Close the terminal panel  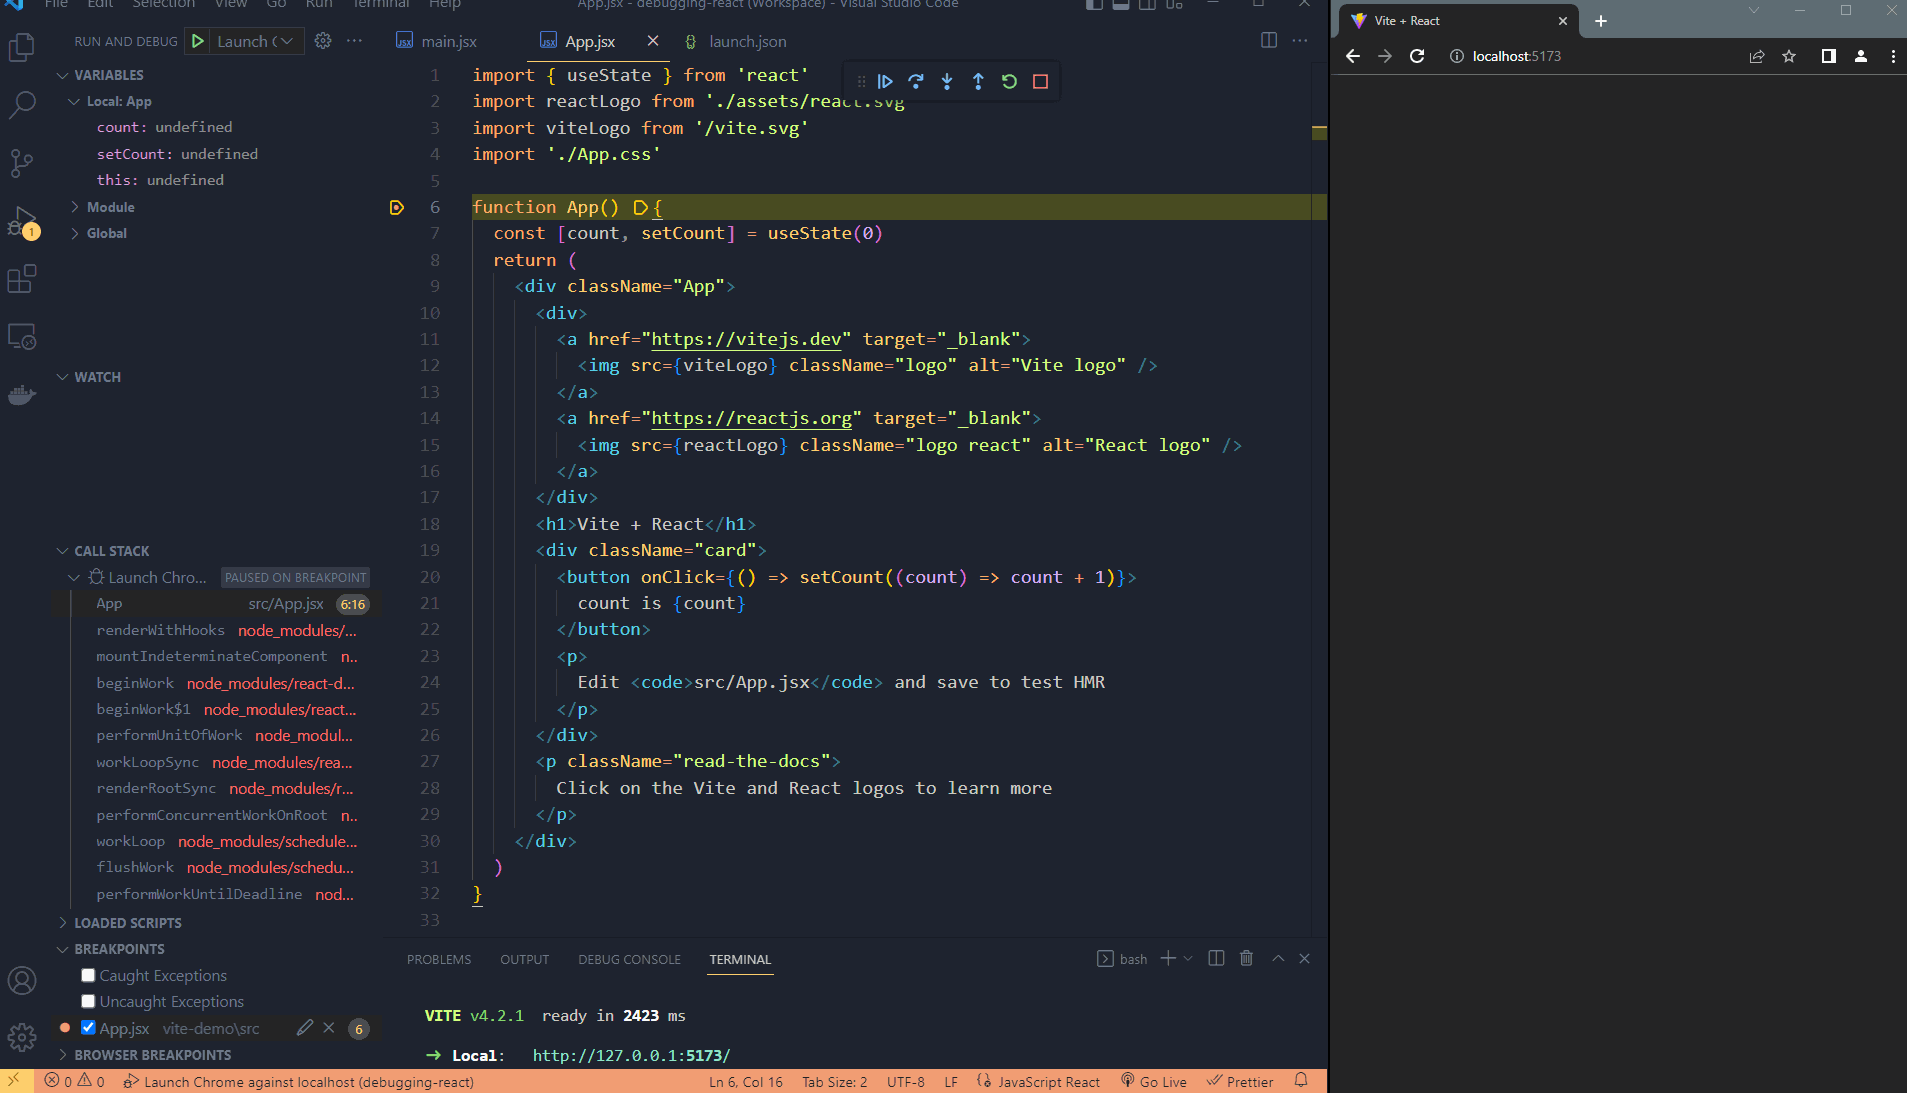click(x=1304, y=958)
